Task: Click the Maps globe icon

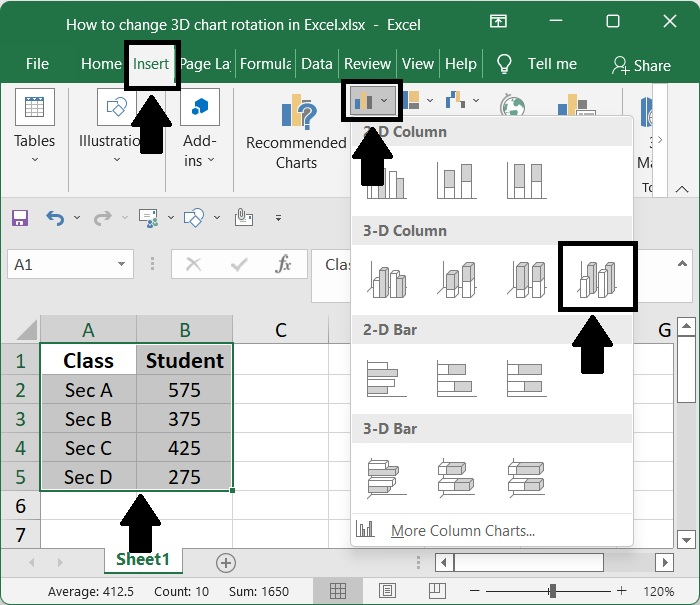Action: click(x=512, y=105)
